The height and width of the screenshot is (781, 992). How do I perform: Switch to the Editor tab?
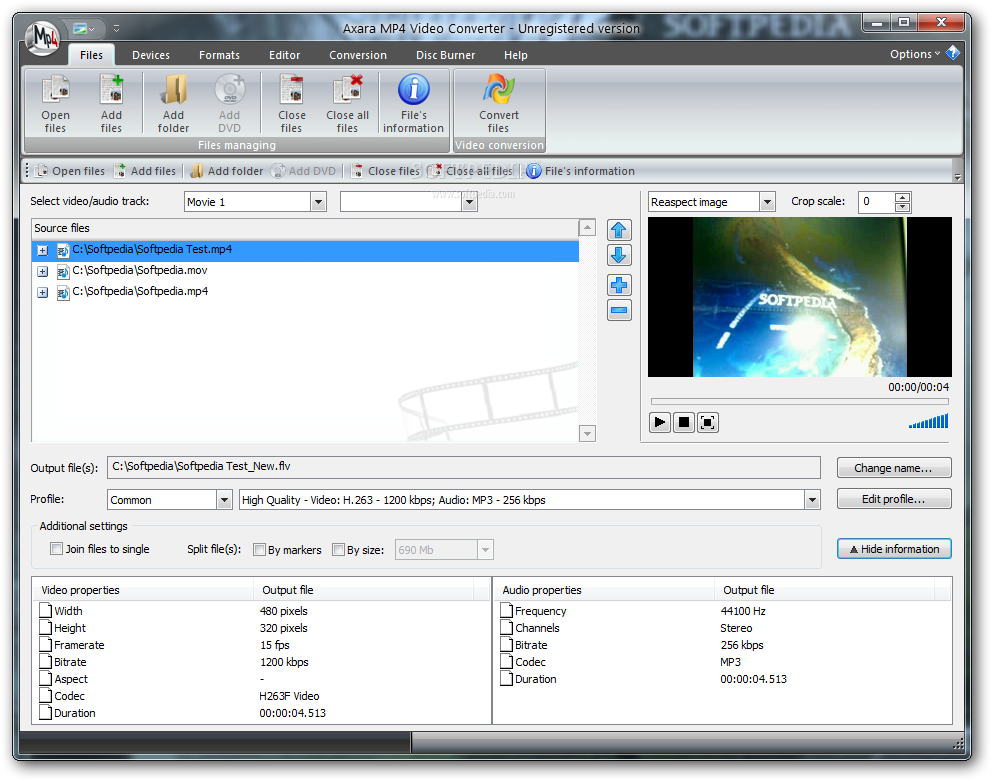[x=284, y=55]
